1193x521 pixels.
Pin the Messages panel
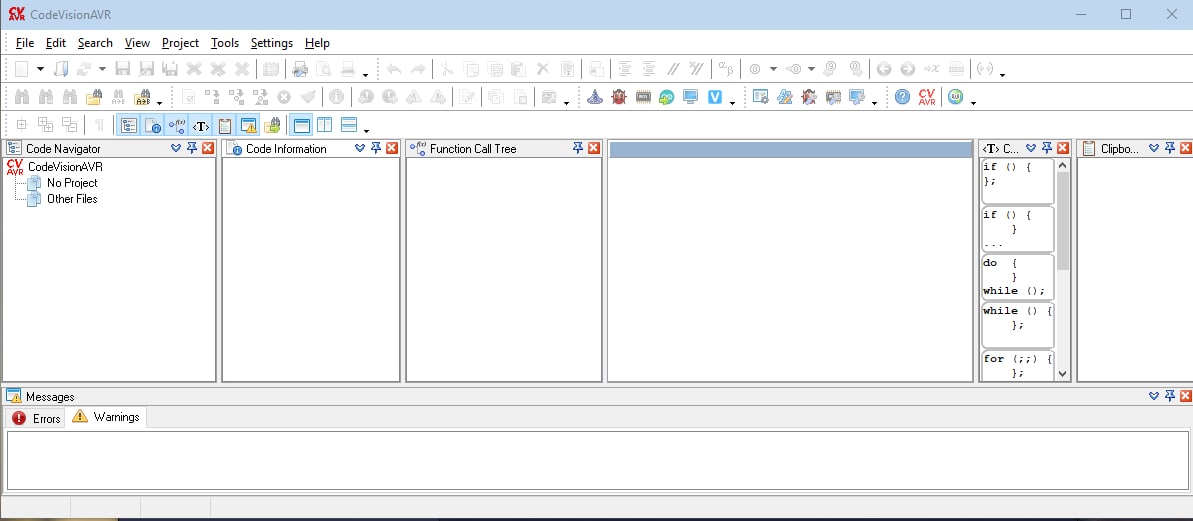click(1170, 396)
